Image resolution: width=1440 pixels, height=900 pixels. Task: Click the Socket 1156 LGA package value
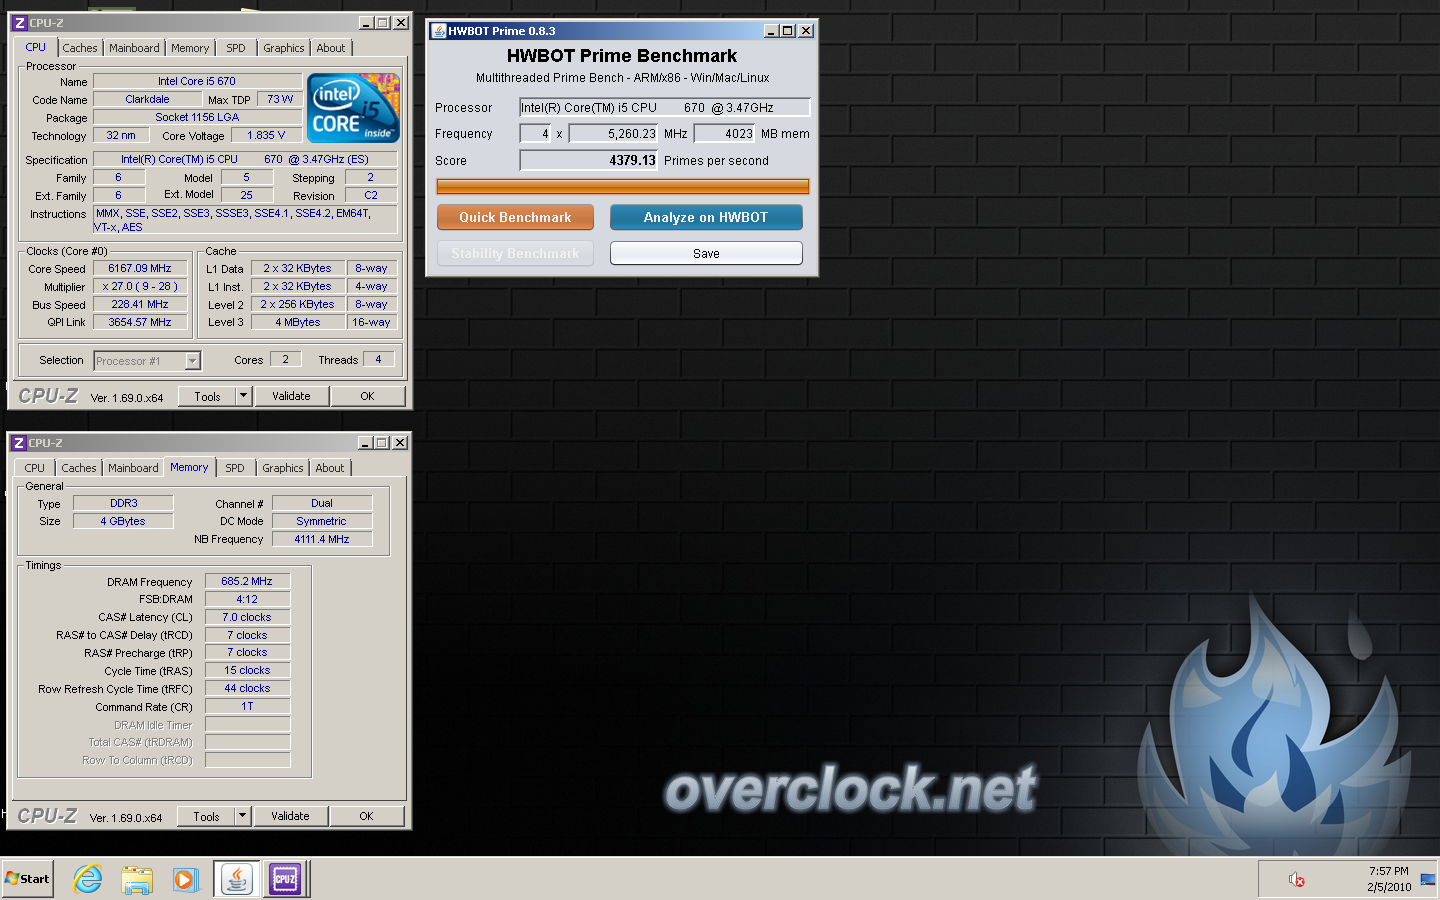click(x=197, y=117)
